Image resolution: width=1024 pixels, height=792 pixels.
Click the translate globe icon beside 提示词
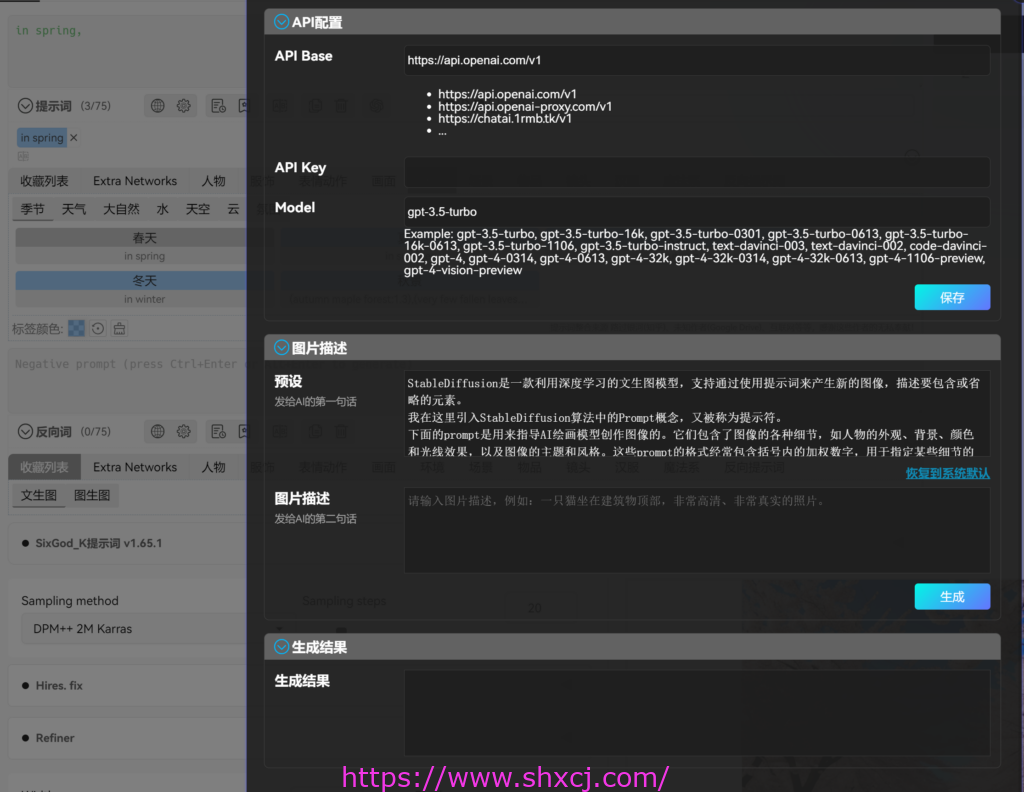click(158, 105)
